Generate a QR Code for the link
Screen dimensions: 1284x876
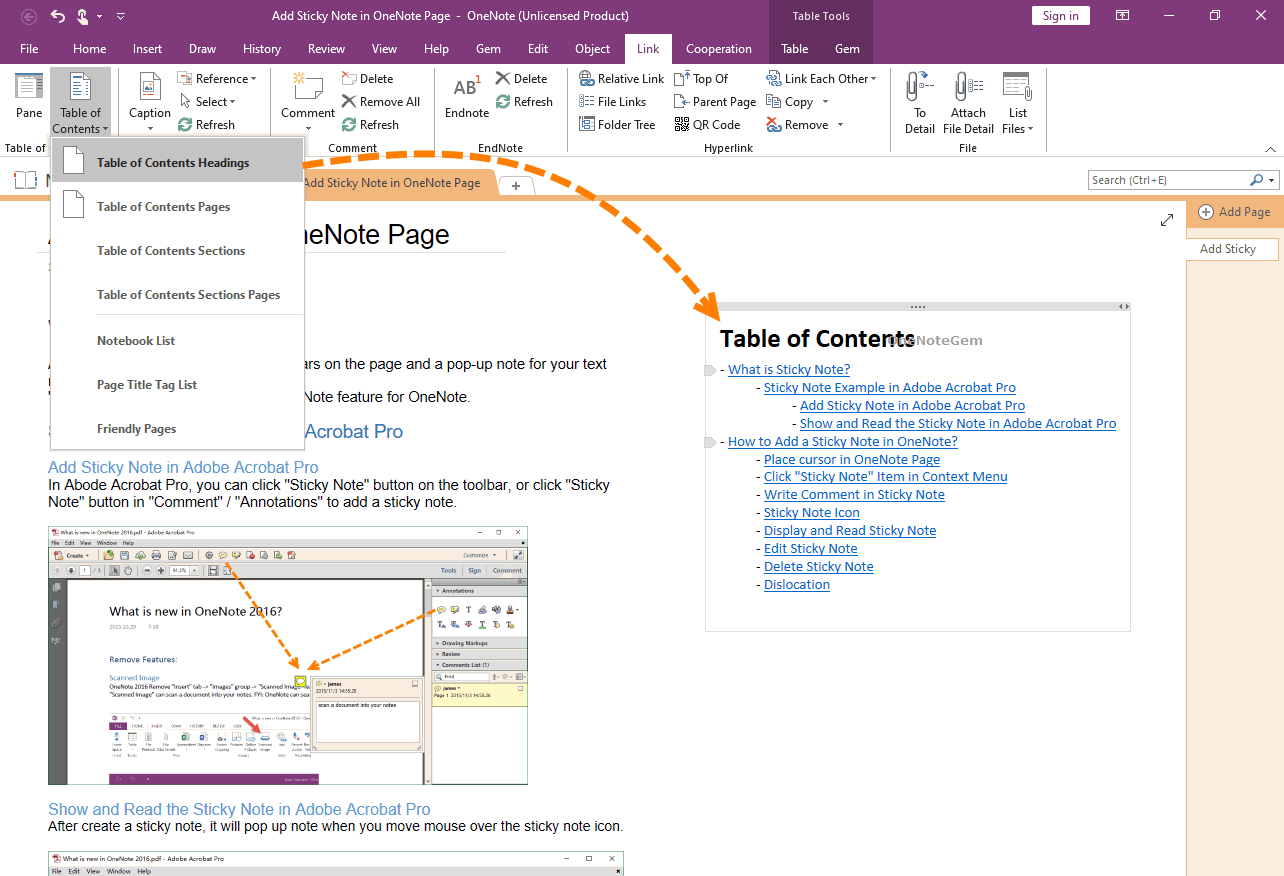coord(709,124)
